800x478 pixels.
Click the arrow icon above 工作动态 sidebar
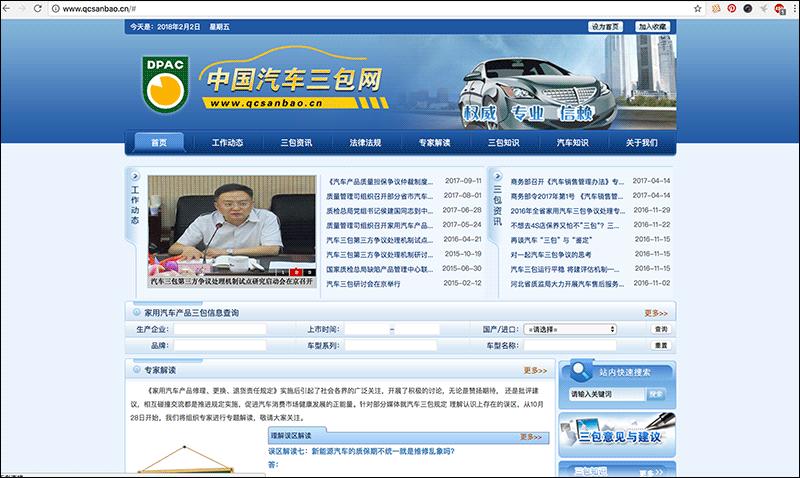[x=135, y=176]
